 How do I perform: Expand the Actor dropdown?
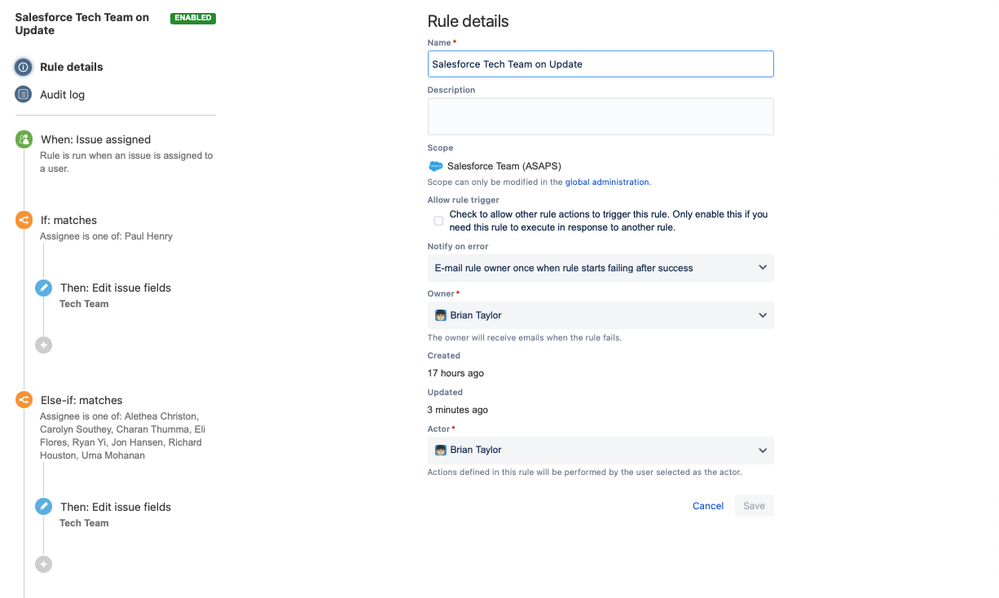click(x=600, y=450)
